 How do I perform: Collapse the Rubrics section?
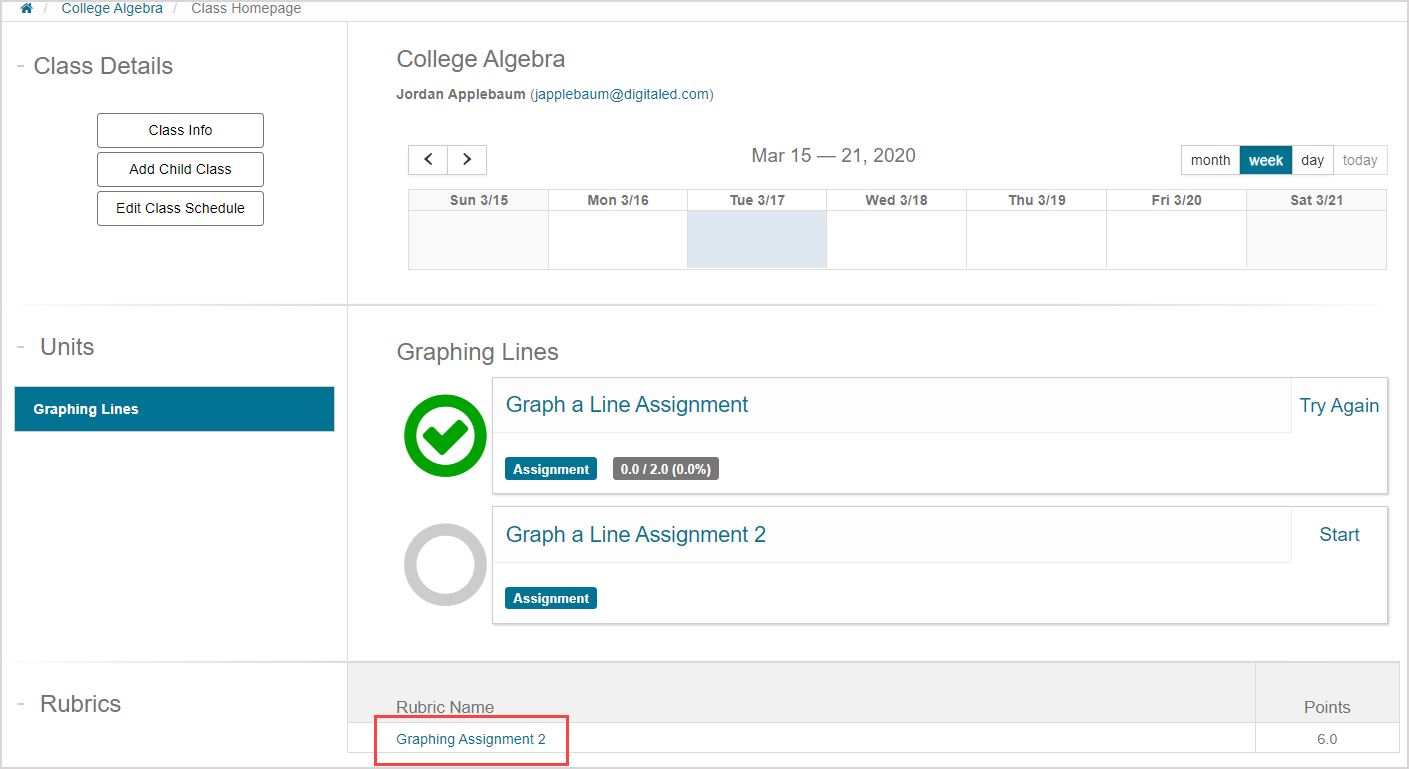(x=20, y=705)
